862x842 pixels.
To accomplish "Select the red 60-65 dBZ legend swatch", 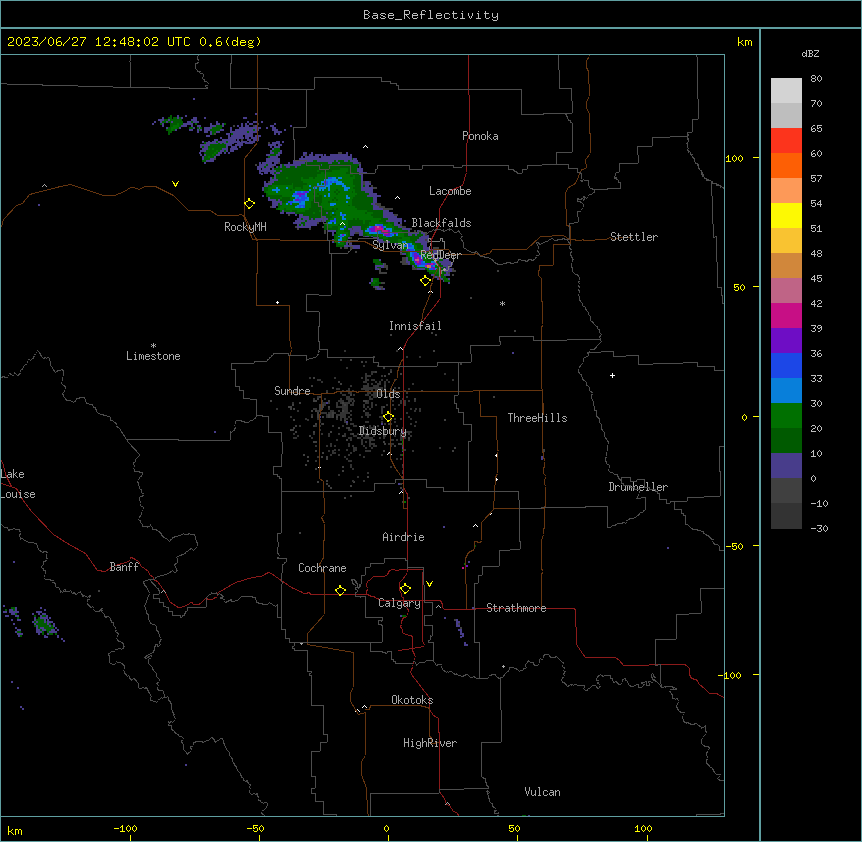I will tap(786, 140).
